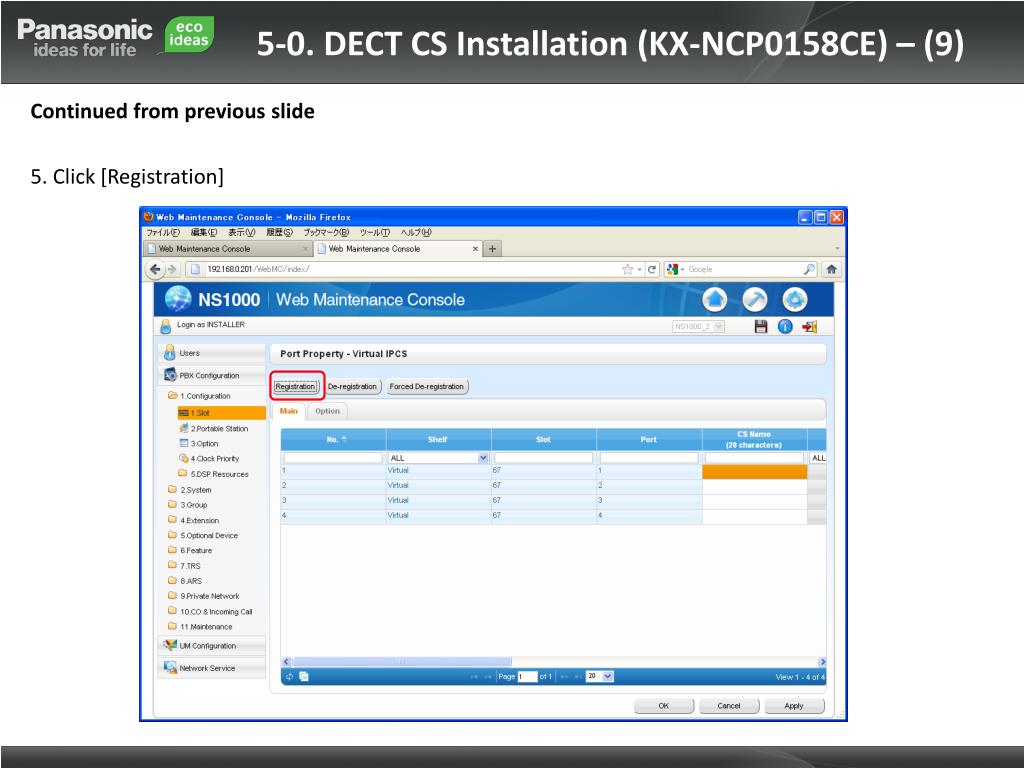The width and height of the screenshot is (1024, 768).
Task: Reload page with Firefox refresh icon
Action: (x=652, y=269)
